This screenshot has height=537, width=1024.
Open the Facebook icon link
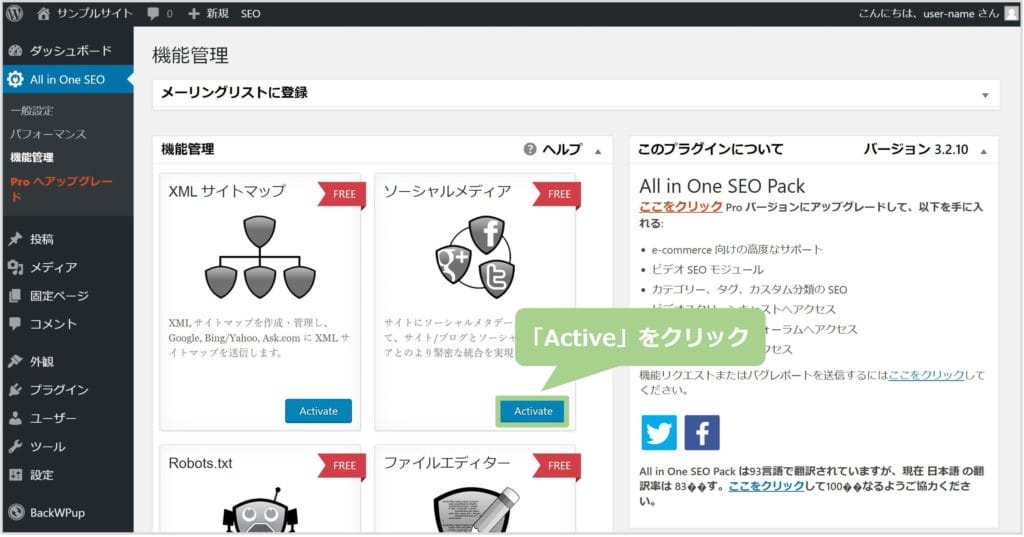tap(702, 432)
